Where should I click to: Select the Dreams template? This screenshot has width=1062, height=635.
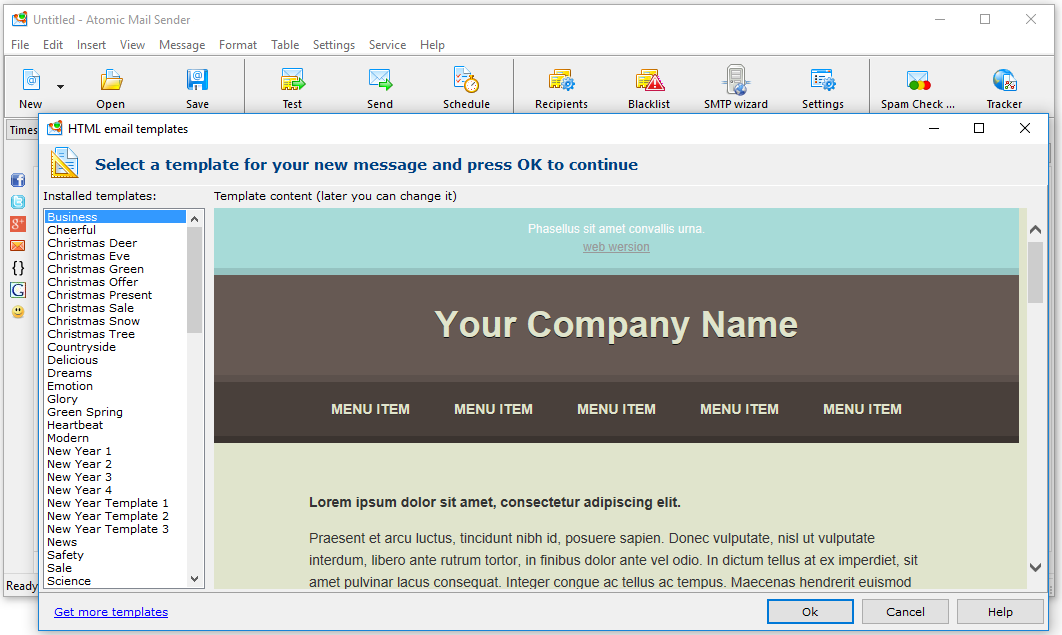click(x=115, y=373)
